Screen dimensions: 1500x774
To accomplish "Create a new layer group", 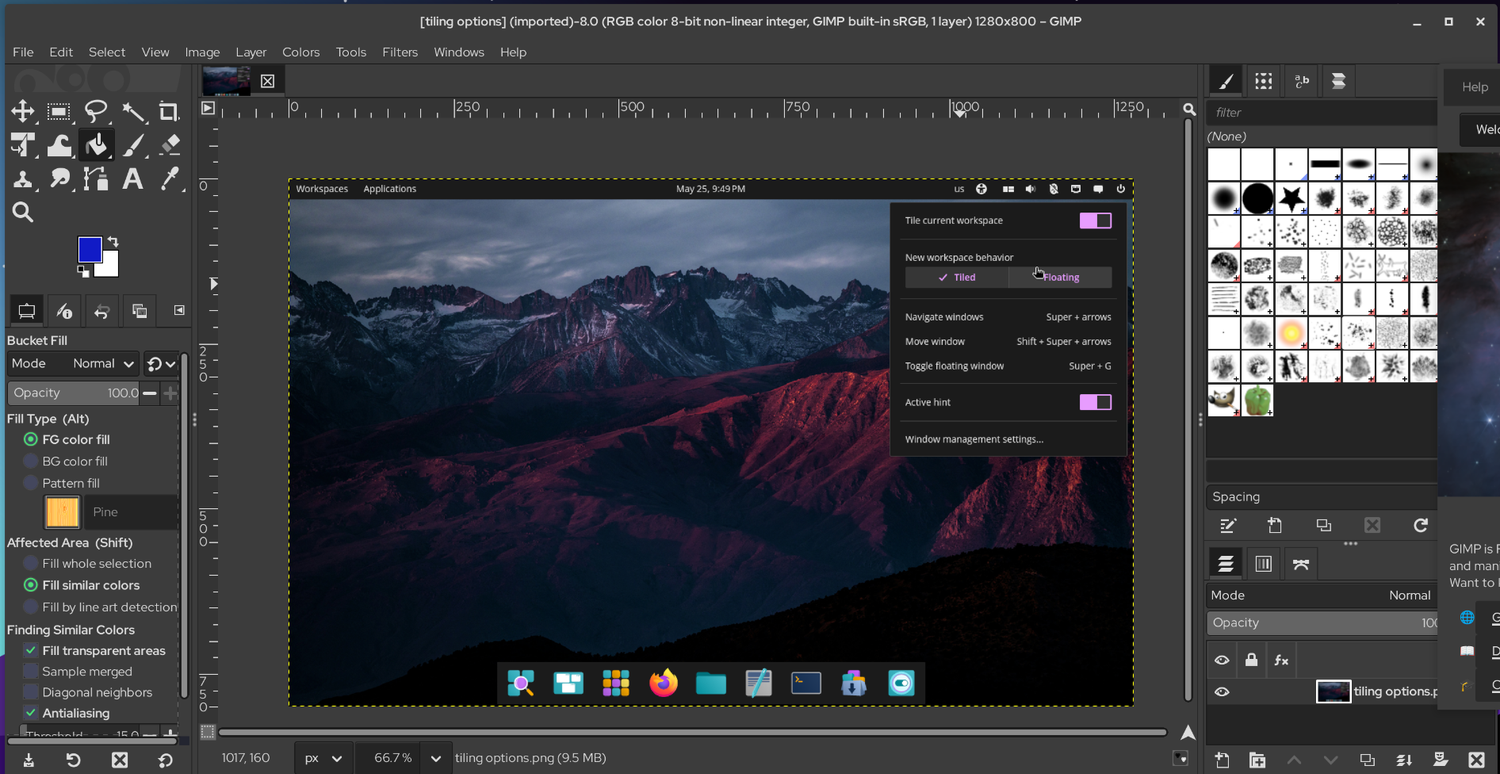I will tap(1257, 760).
